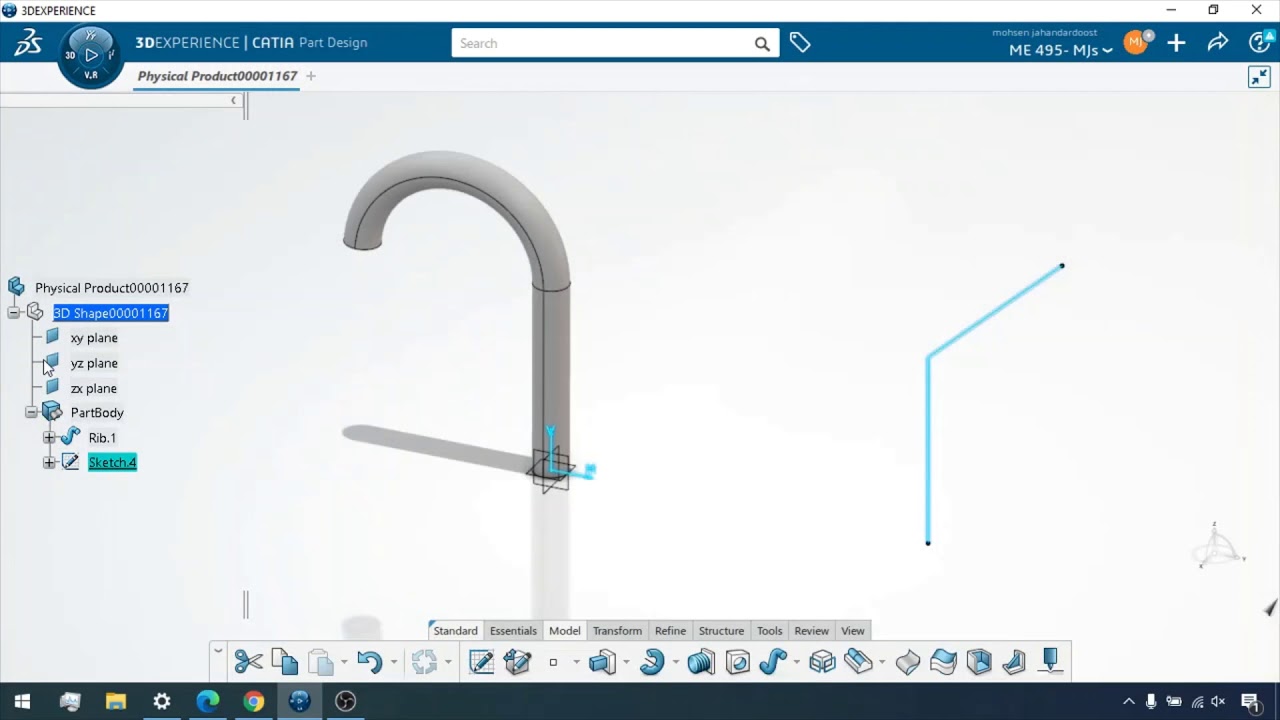Select the Draft angle tool

pos(1014,661)
